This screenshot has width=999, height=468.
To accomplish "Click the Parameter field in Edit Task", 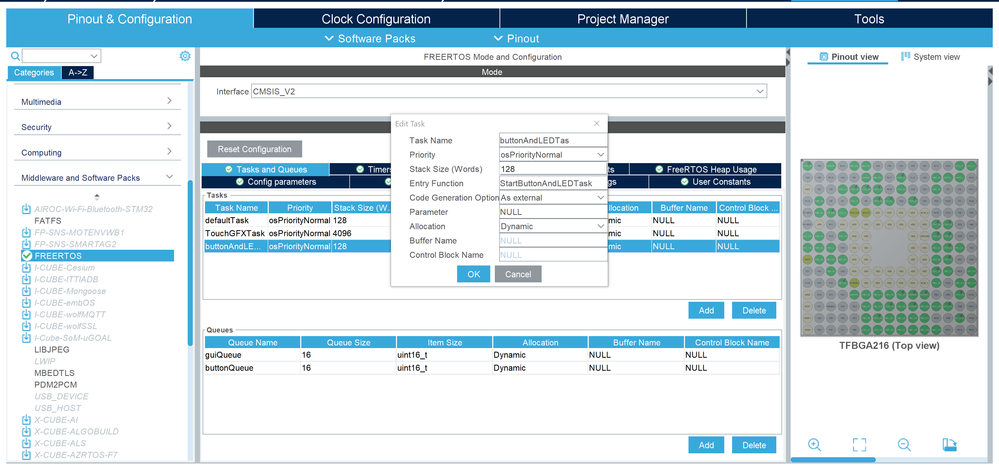I will [552, 212].
